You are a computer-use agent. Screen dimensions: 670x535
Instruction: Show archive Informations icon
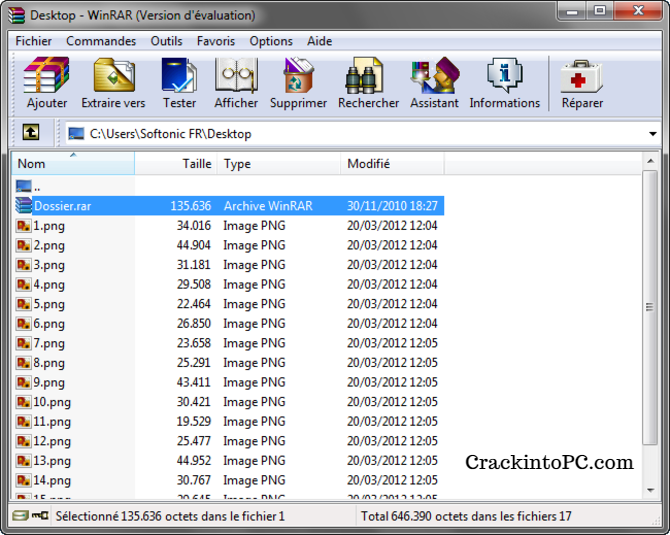[505, 75]
